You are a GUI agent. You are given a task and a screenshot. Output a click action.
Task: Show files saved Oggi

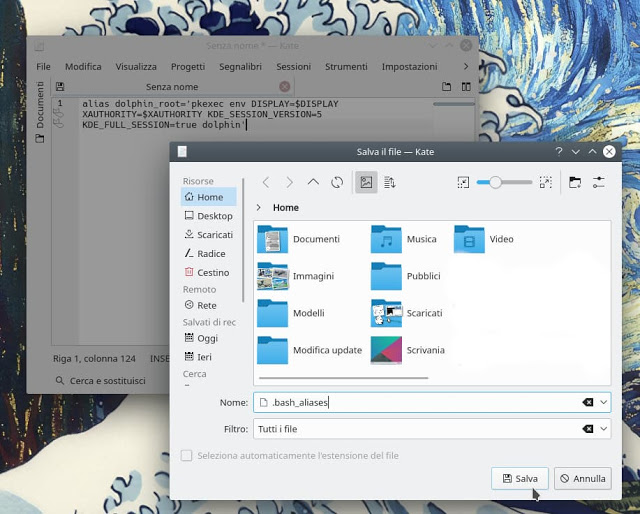point(209,338)
